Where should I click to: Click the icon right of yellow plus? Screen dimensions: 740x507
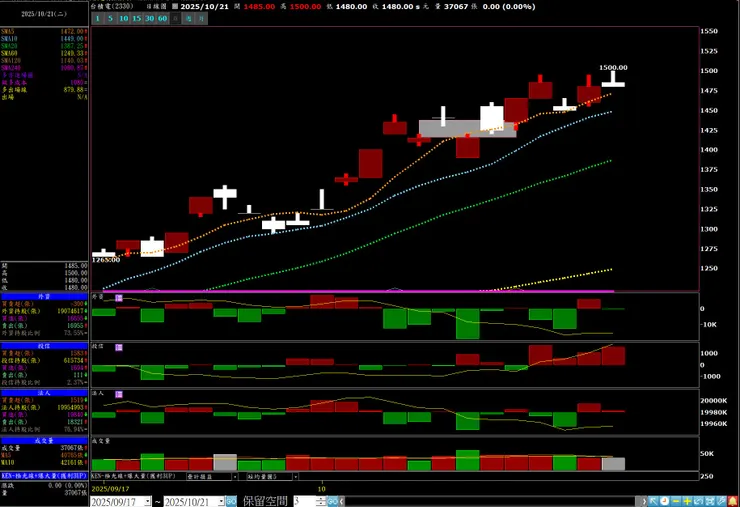(x=698, y=501)
